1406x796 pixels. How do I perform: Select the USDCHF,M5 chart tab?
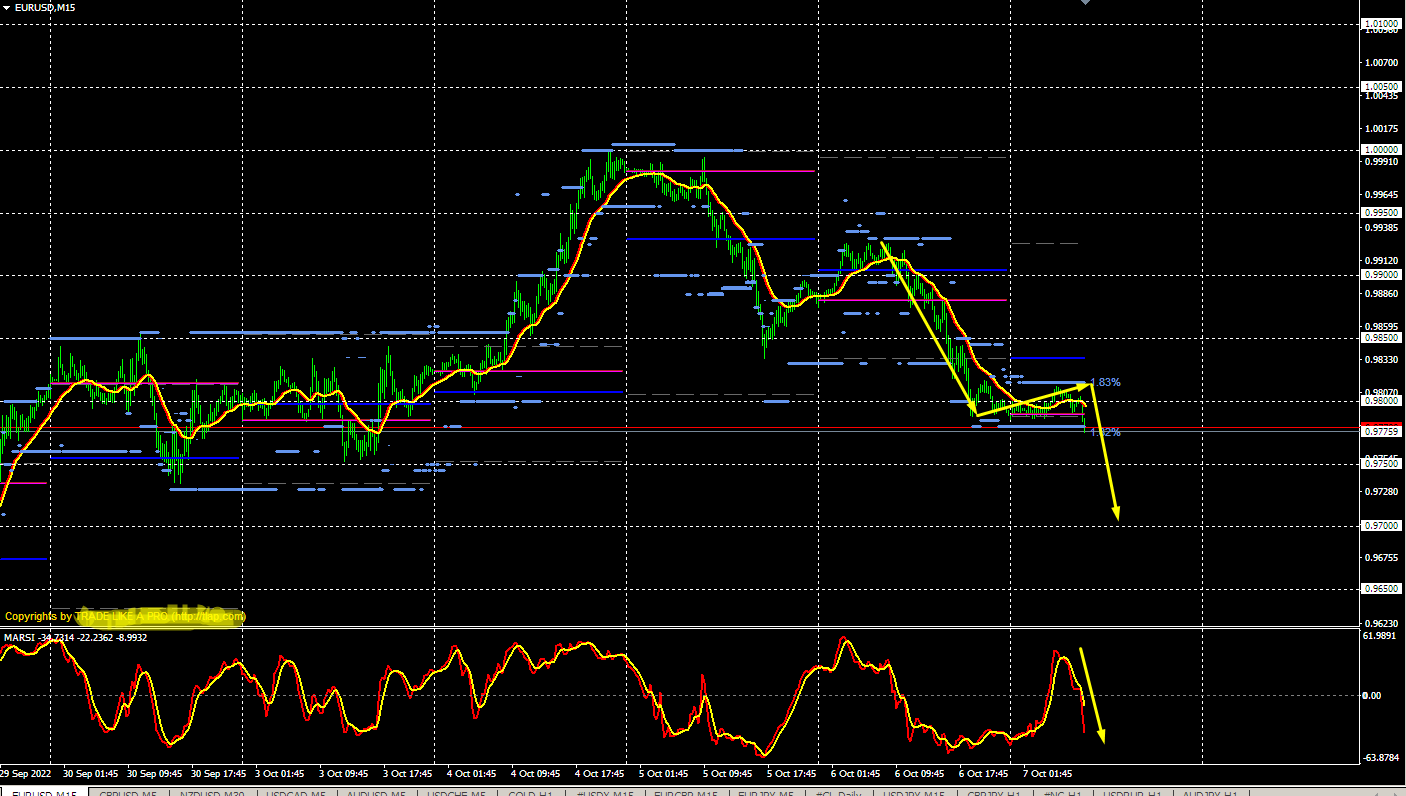click(x=456, y=793)
